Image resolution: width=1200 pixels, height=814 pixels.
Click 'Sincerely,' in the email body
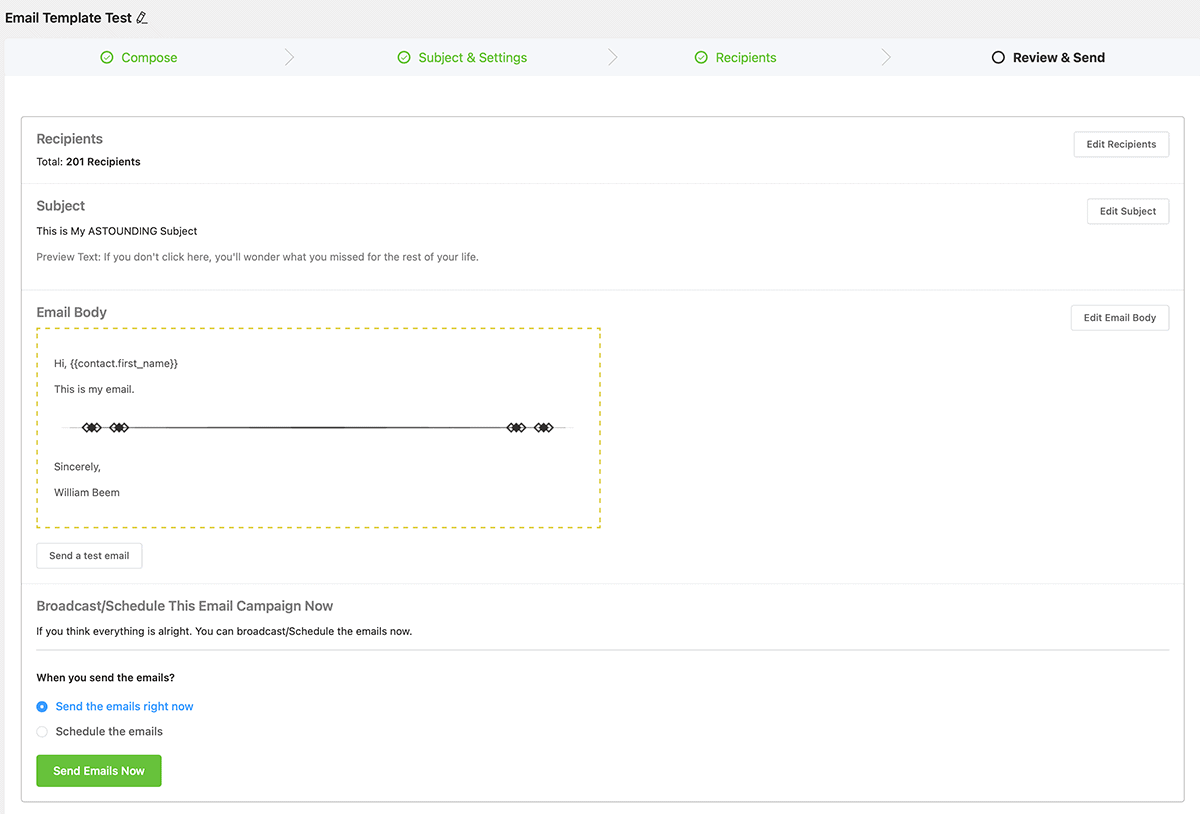[x=77, y=467]
